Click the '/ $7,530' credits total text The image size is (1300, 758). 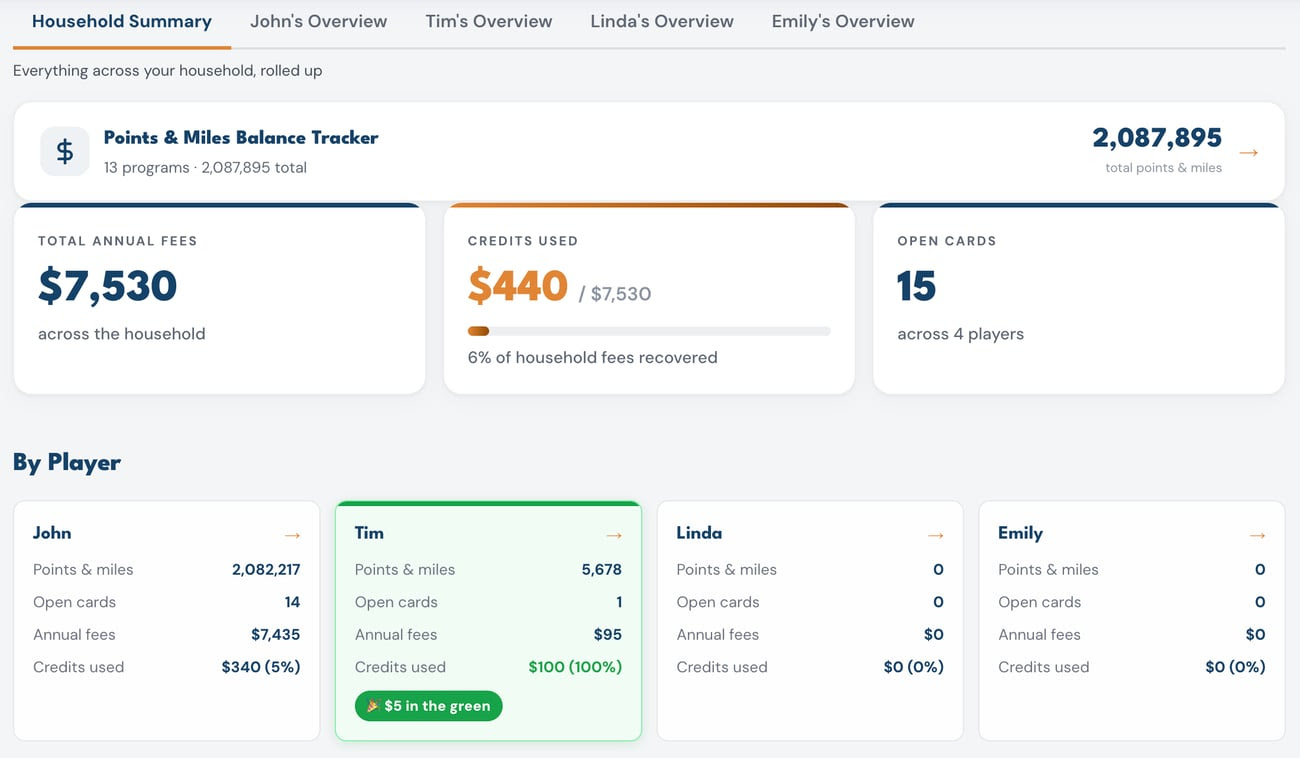[x=615, y=294]
